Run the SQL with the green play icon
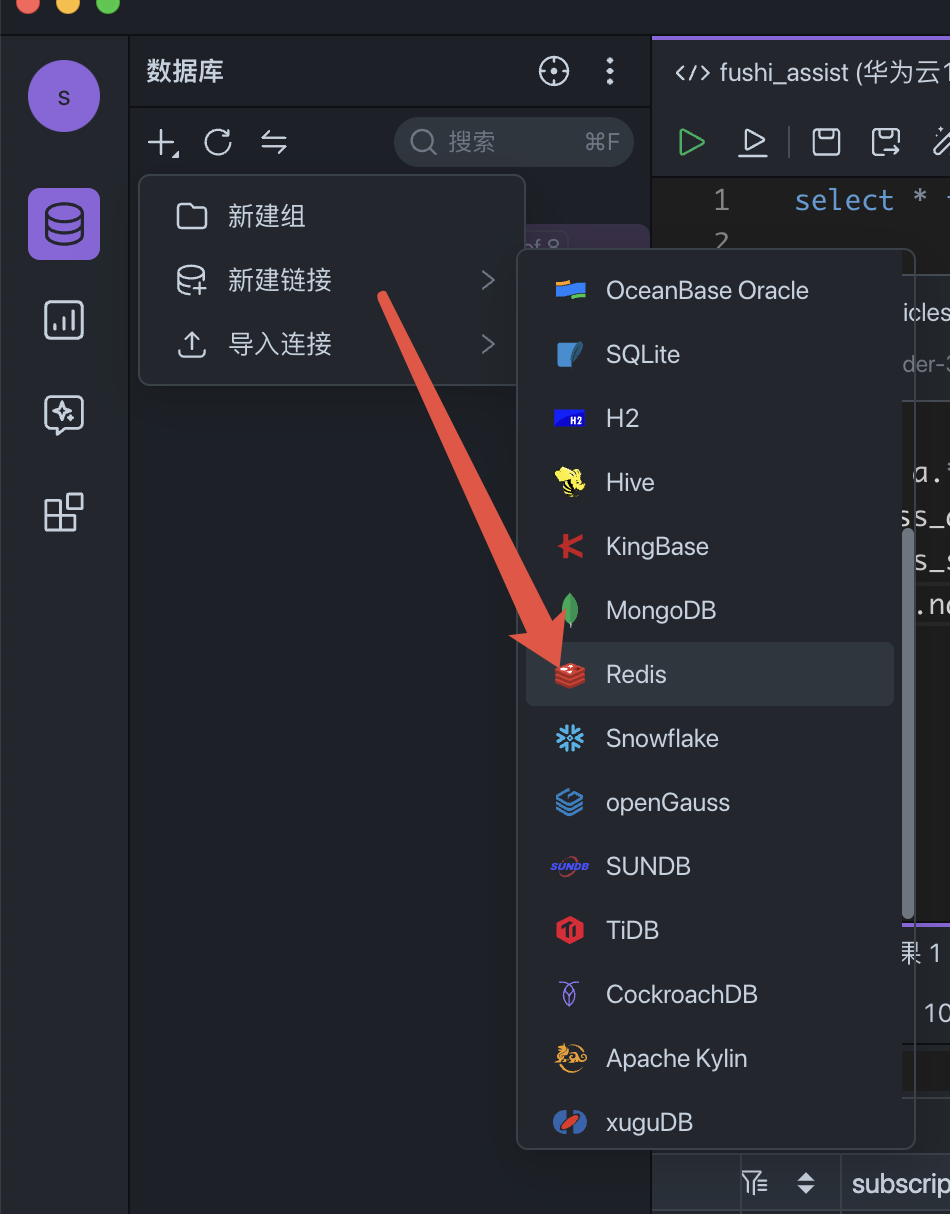Viewport: 950px width, 1214px height. (x=691, y=142)
